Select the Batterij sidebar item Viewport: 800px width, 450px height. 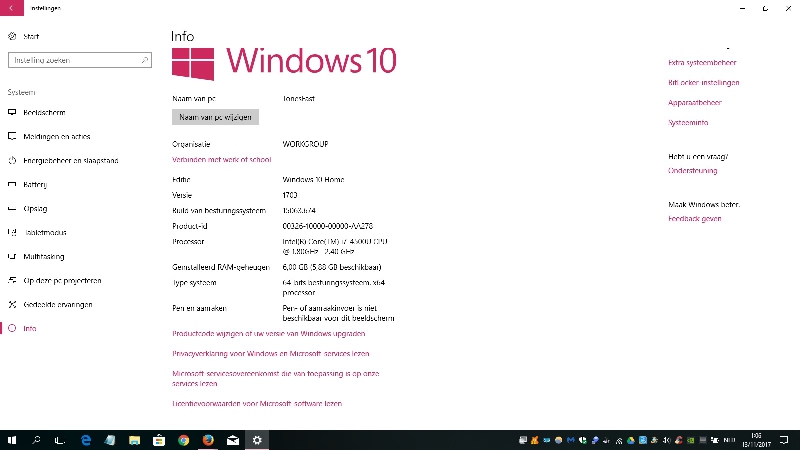coord(35,184)
